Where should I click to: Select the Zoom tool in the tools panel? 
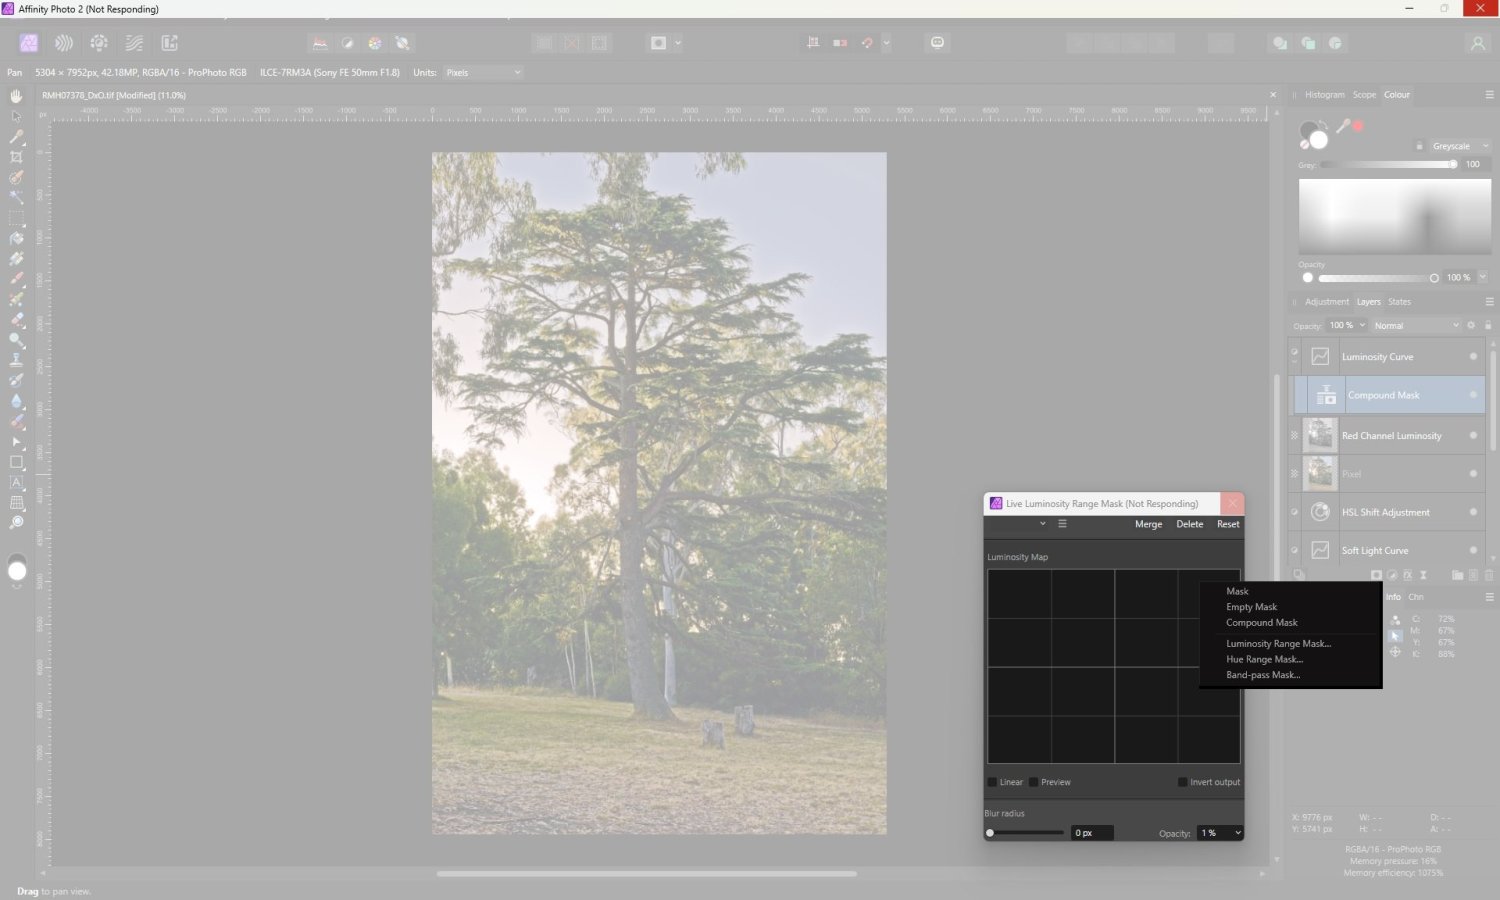(x=16, y=523)
